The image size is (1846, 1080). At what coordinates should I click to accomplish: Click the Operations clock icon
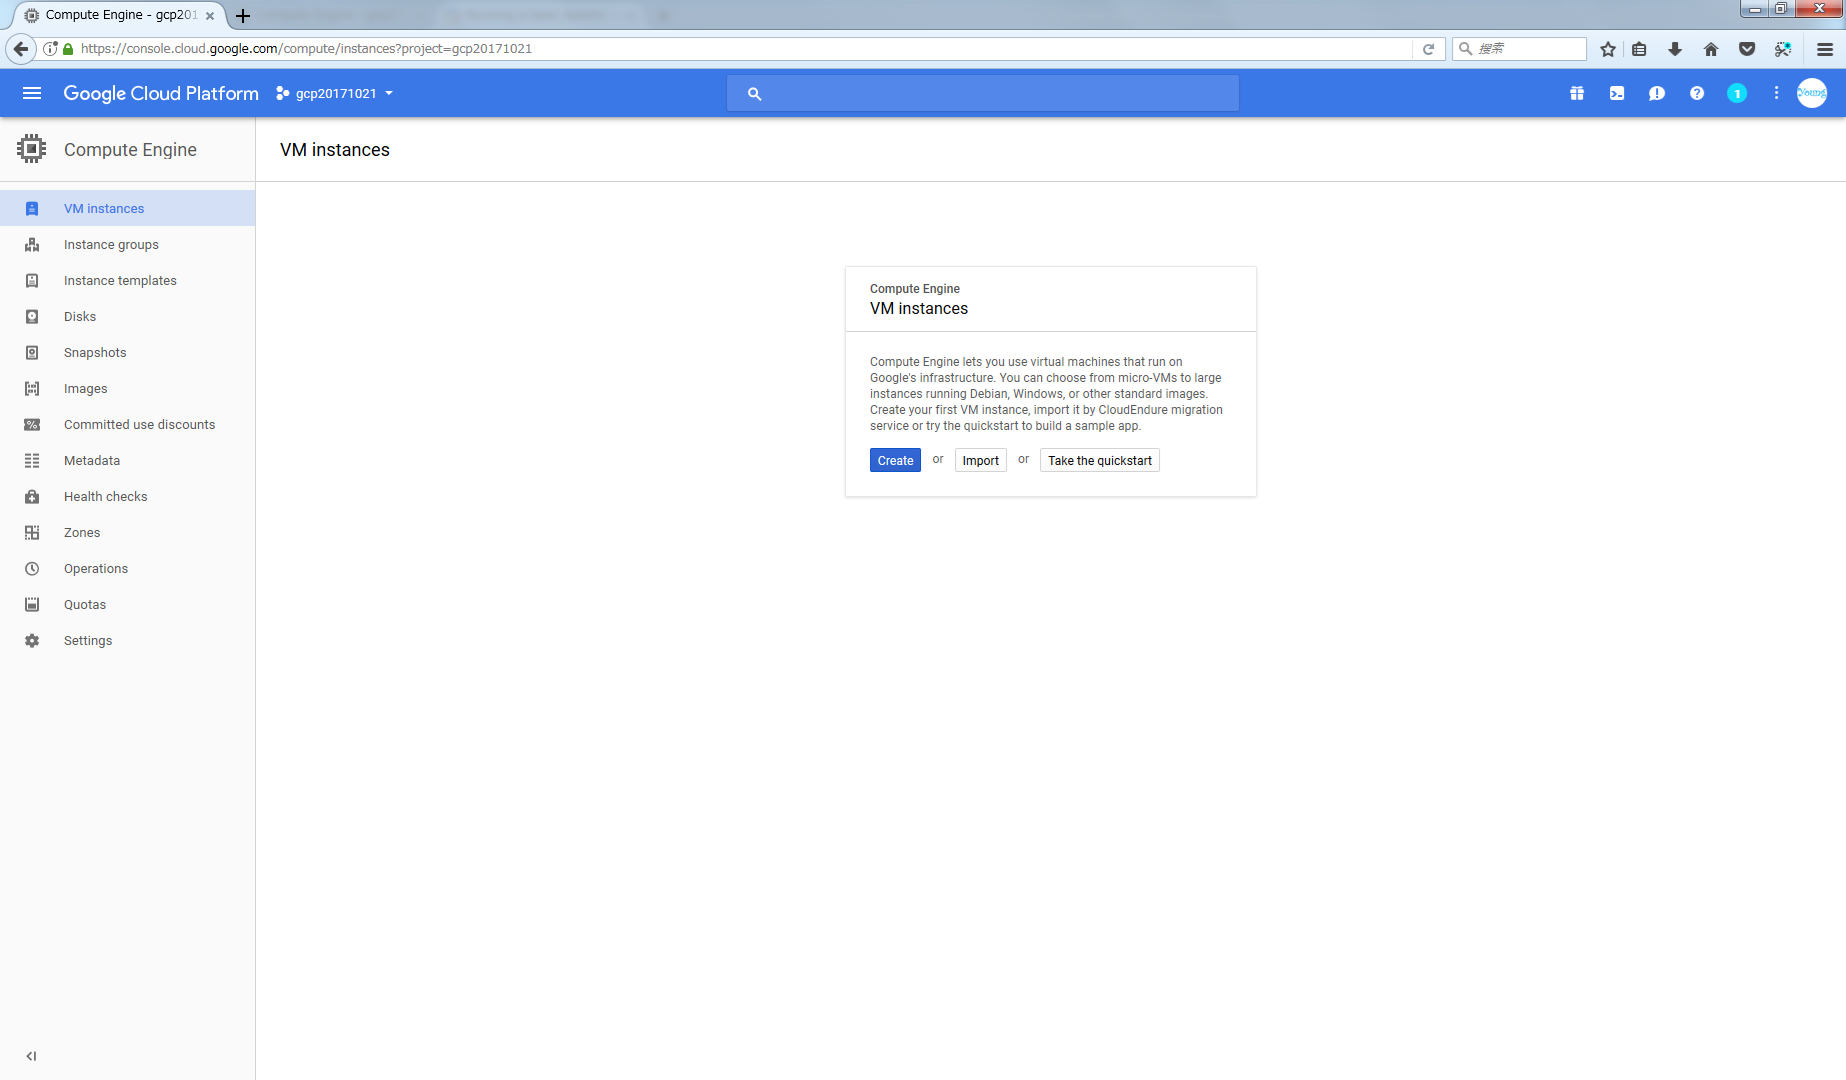click(x=32, y=568)
